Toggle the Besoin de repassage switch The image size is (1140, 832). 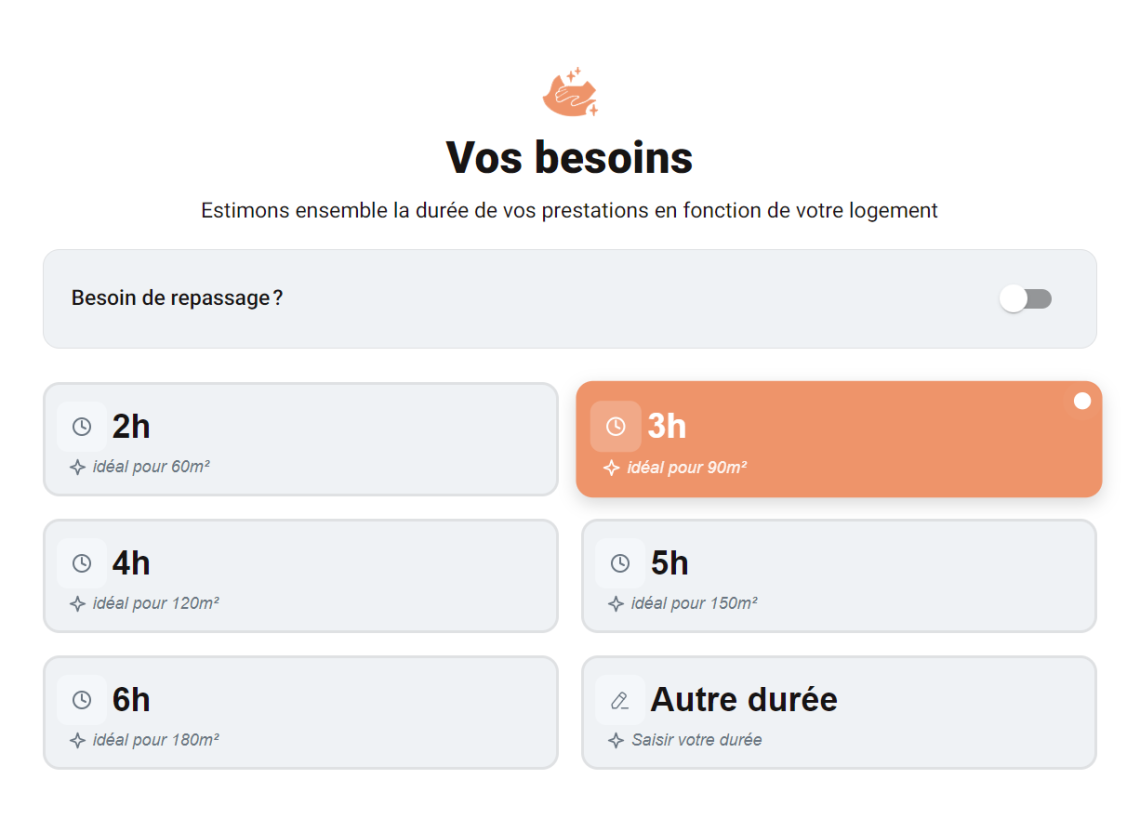(x=1025, y=299)
